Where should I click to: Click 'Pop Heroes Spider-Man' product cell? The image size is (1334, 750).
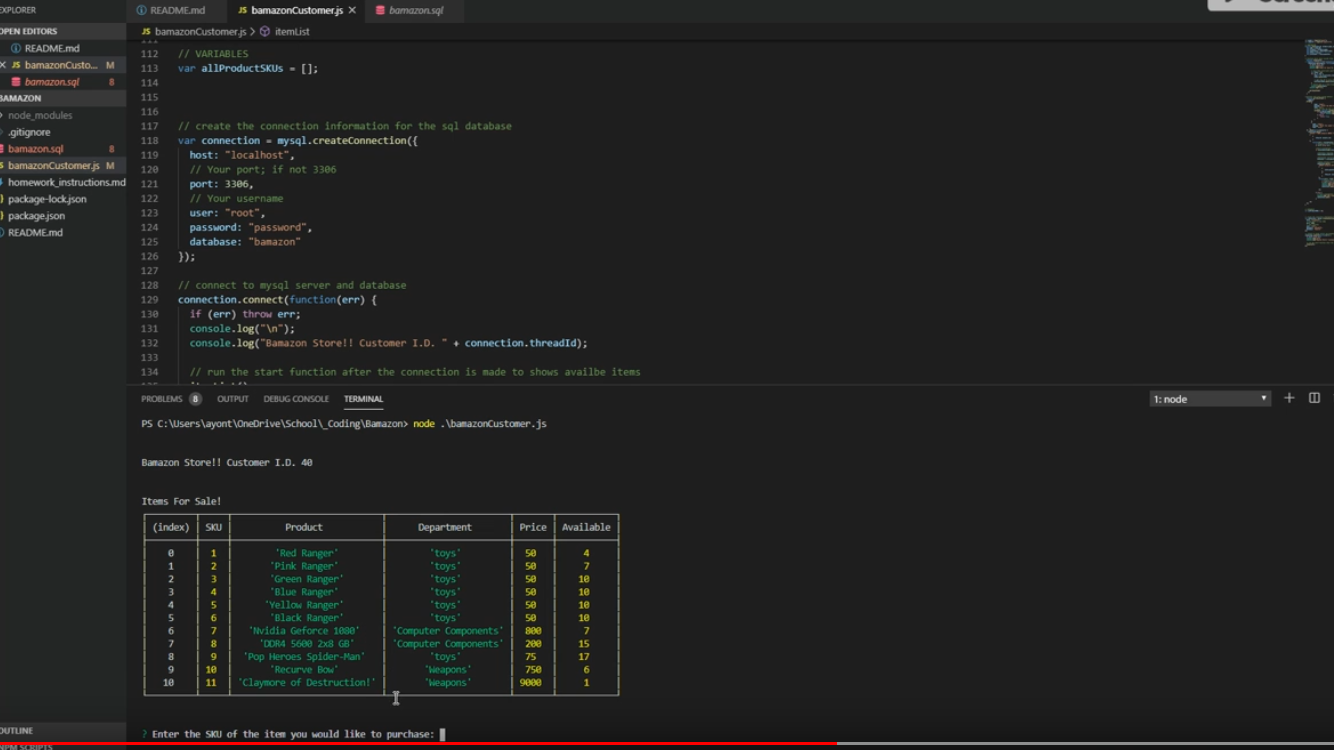pyautogui.click(x=304, y=657)
